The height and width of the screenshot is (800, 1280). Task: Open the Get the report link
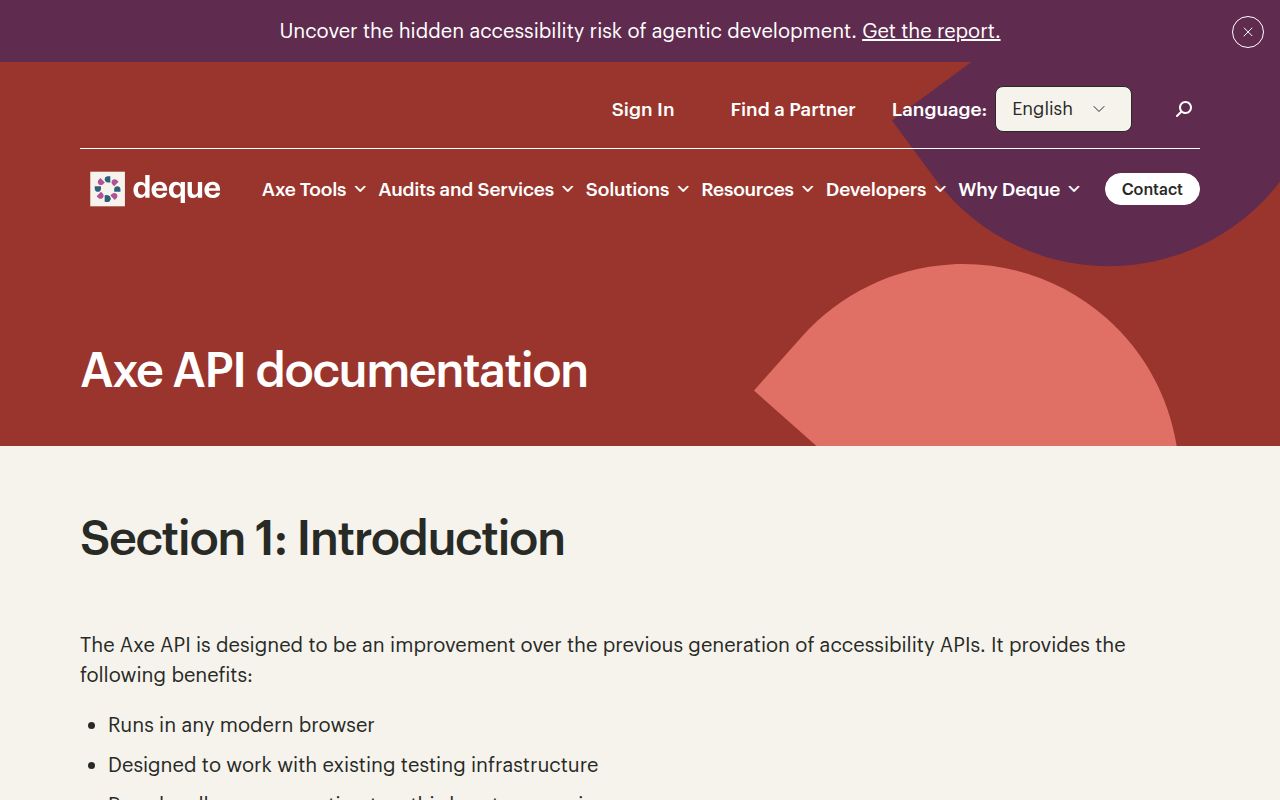point(931,31)
